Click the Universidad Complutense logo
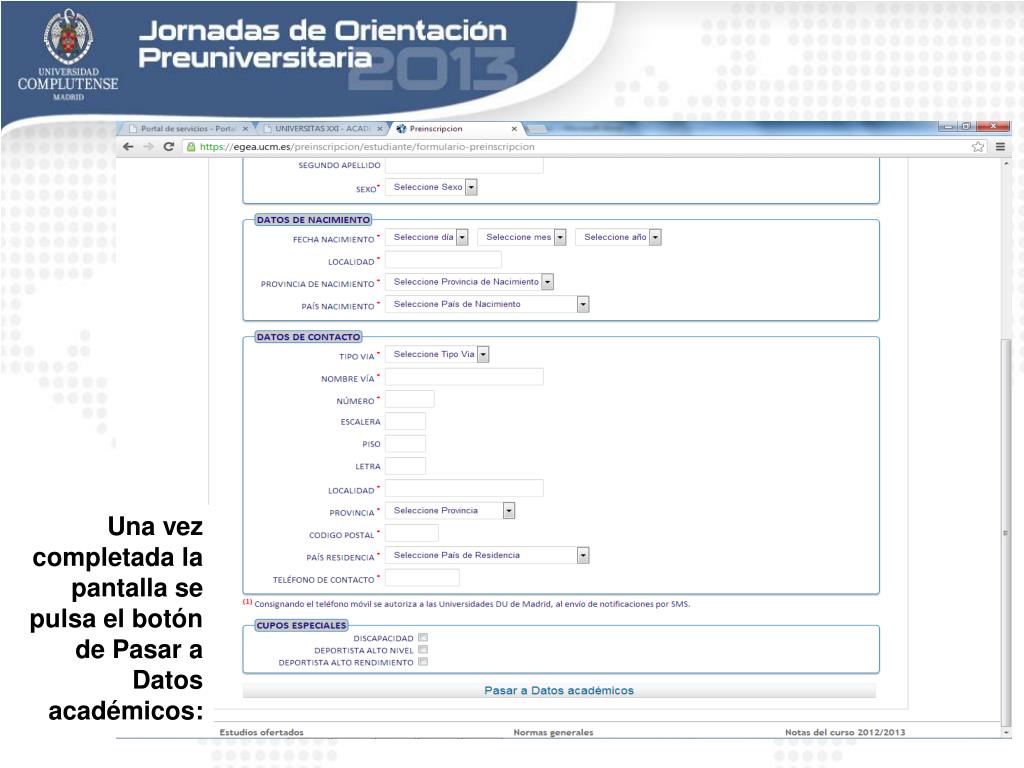Viewport: 1024px width, 768px height. 68,55
